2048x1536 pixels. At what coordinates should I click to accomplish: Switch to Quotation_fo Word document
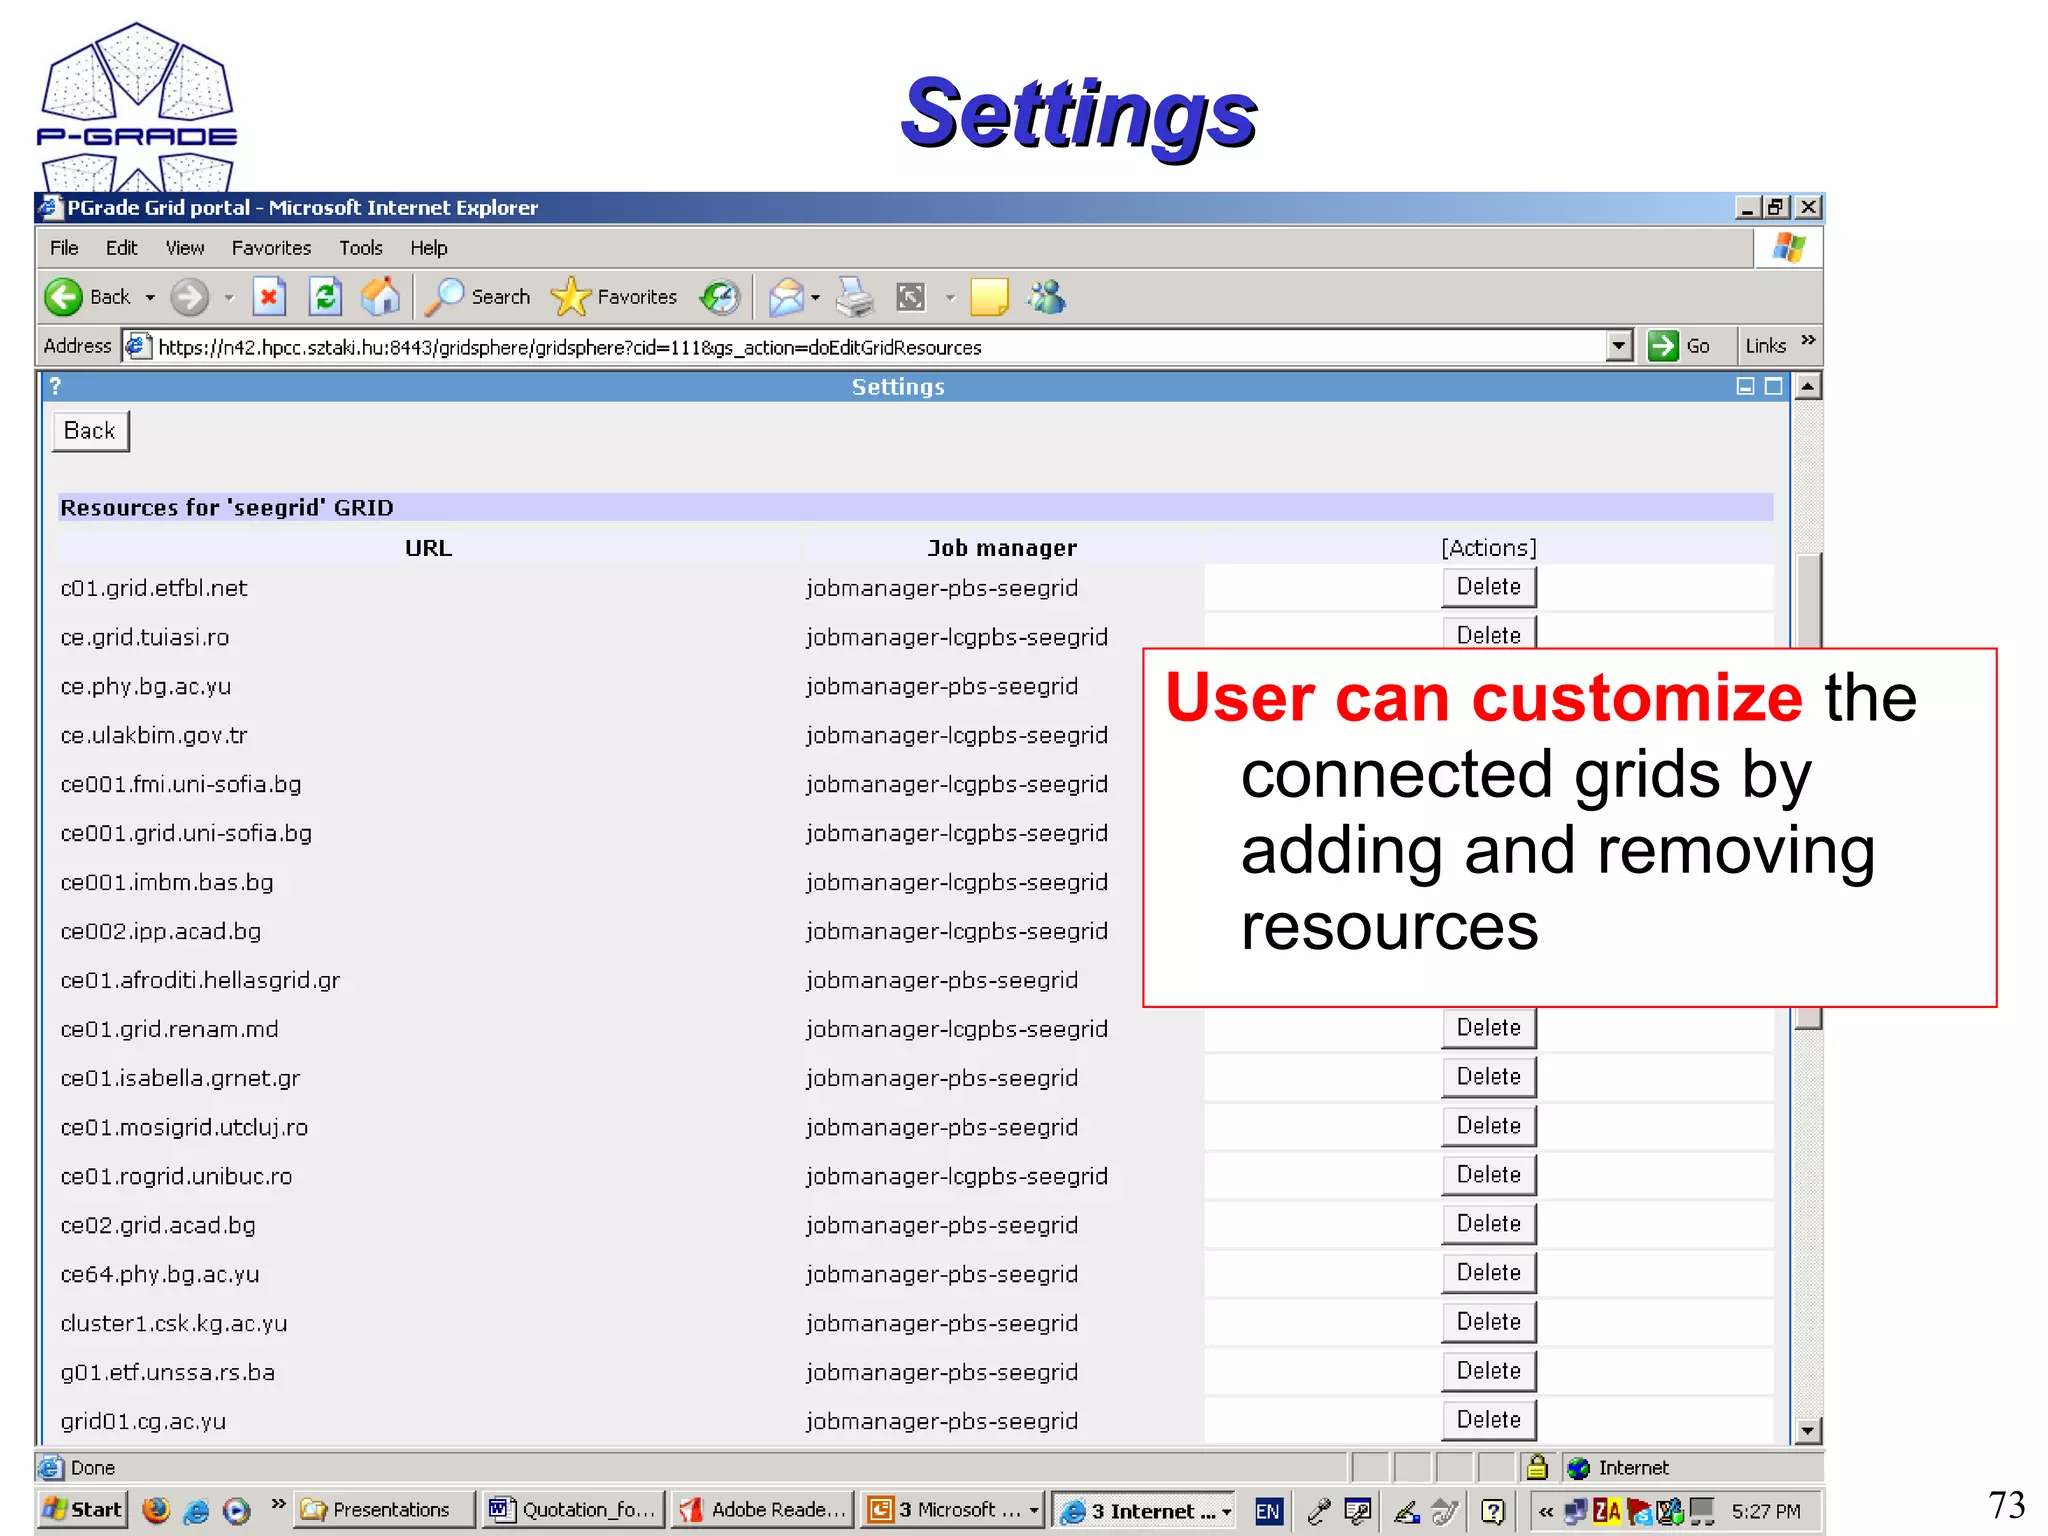(x=572, y=1510)
